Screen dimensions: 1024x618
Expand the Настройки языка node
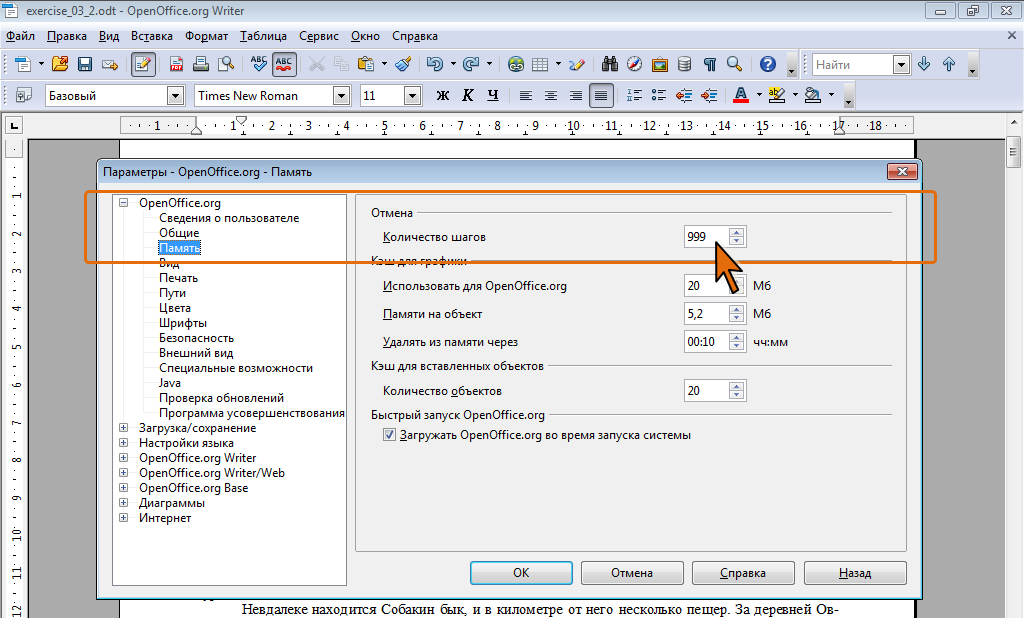tap(123, 443)
